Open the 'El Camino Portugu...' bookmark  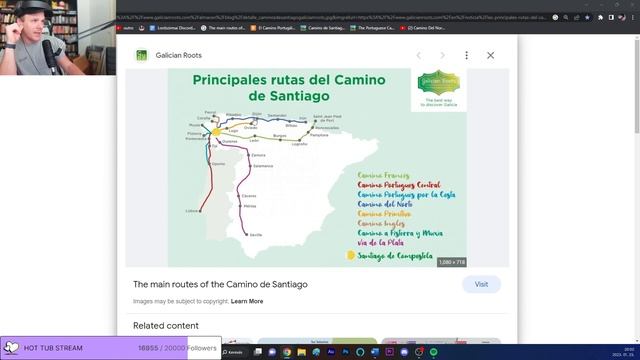[x=273, y=28]
